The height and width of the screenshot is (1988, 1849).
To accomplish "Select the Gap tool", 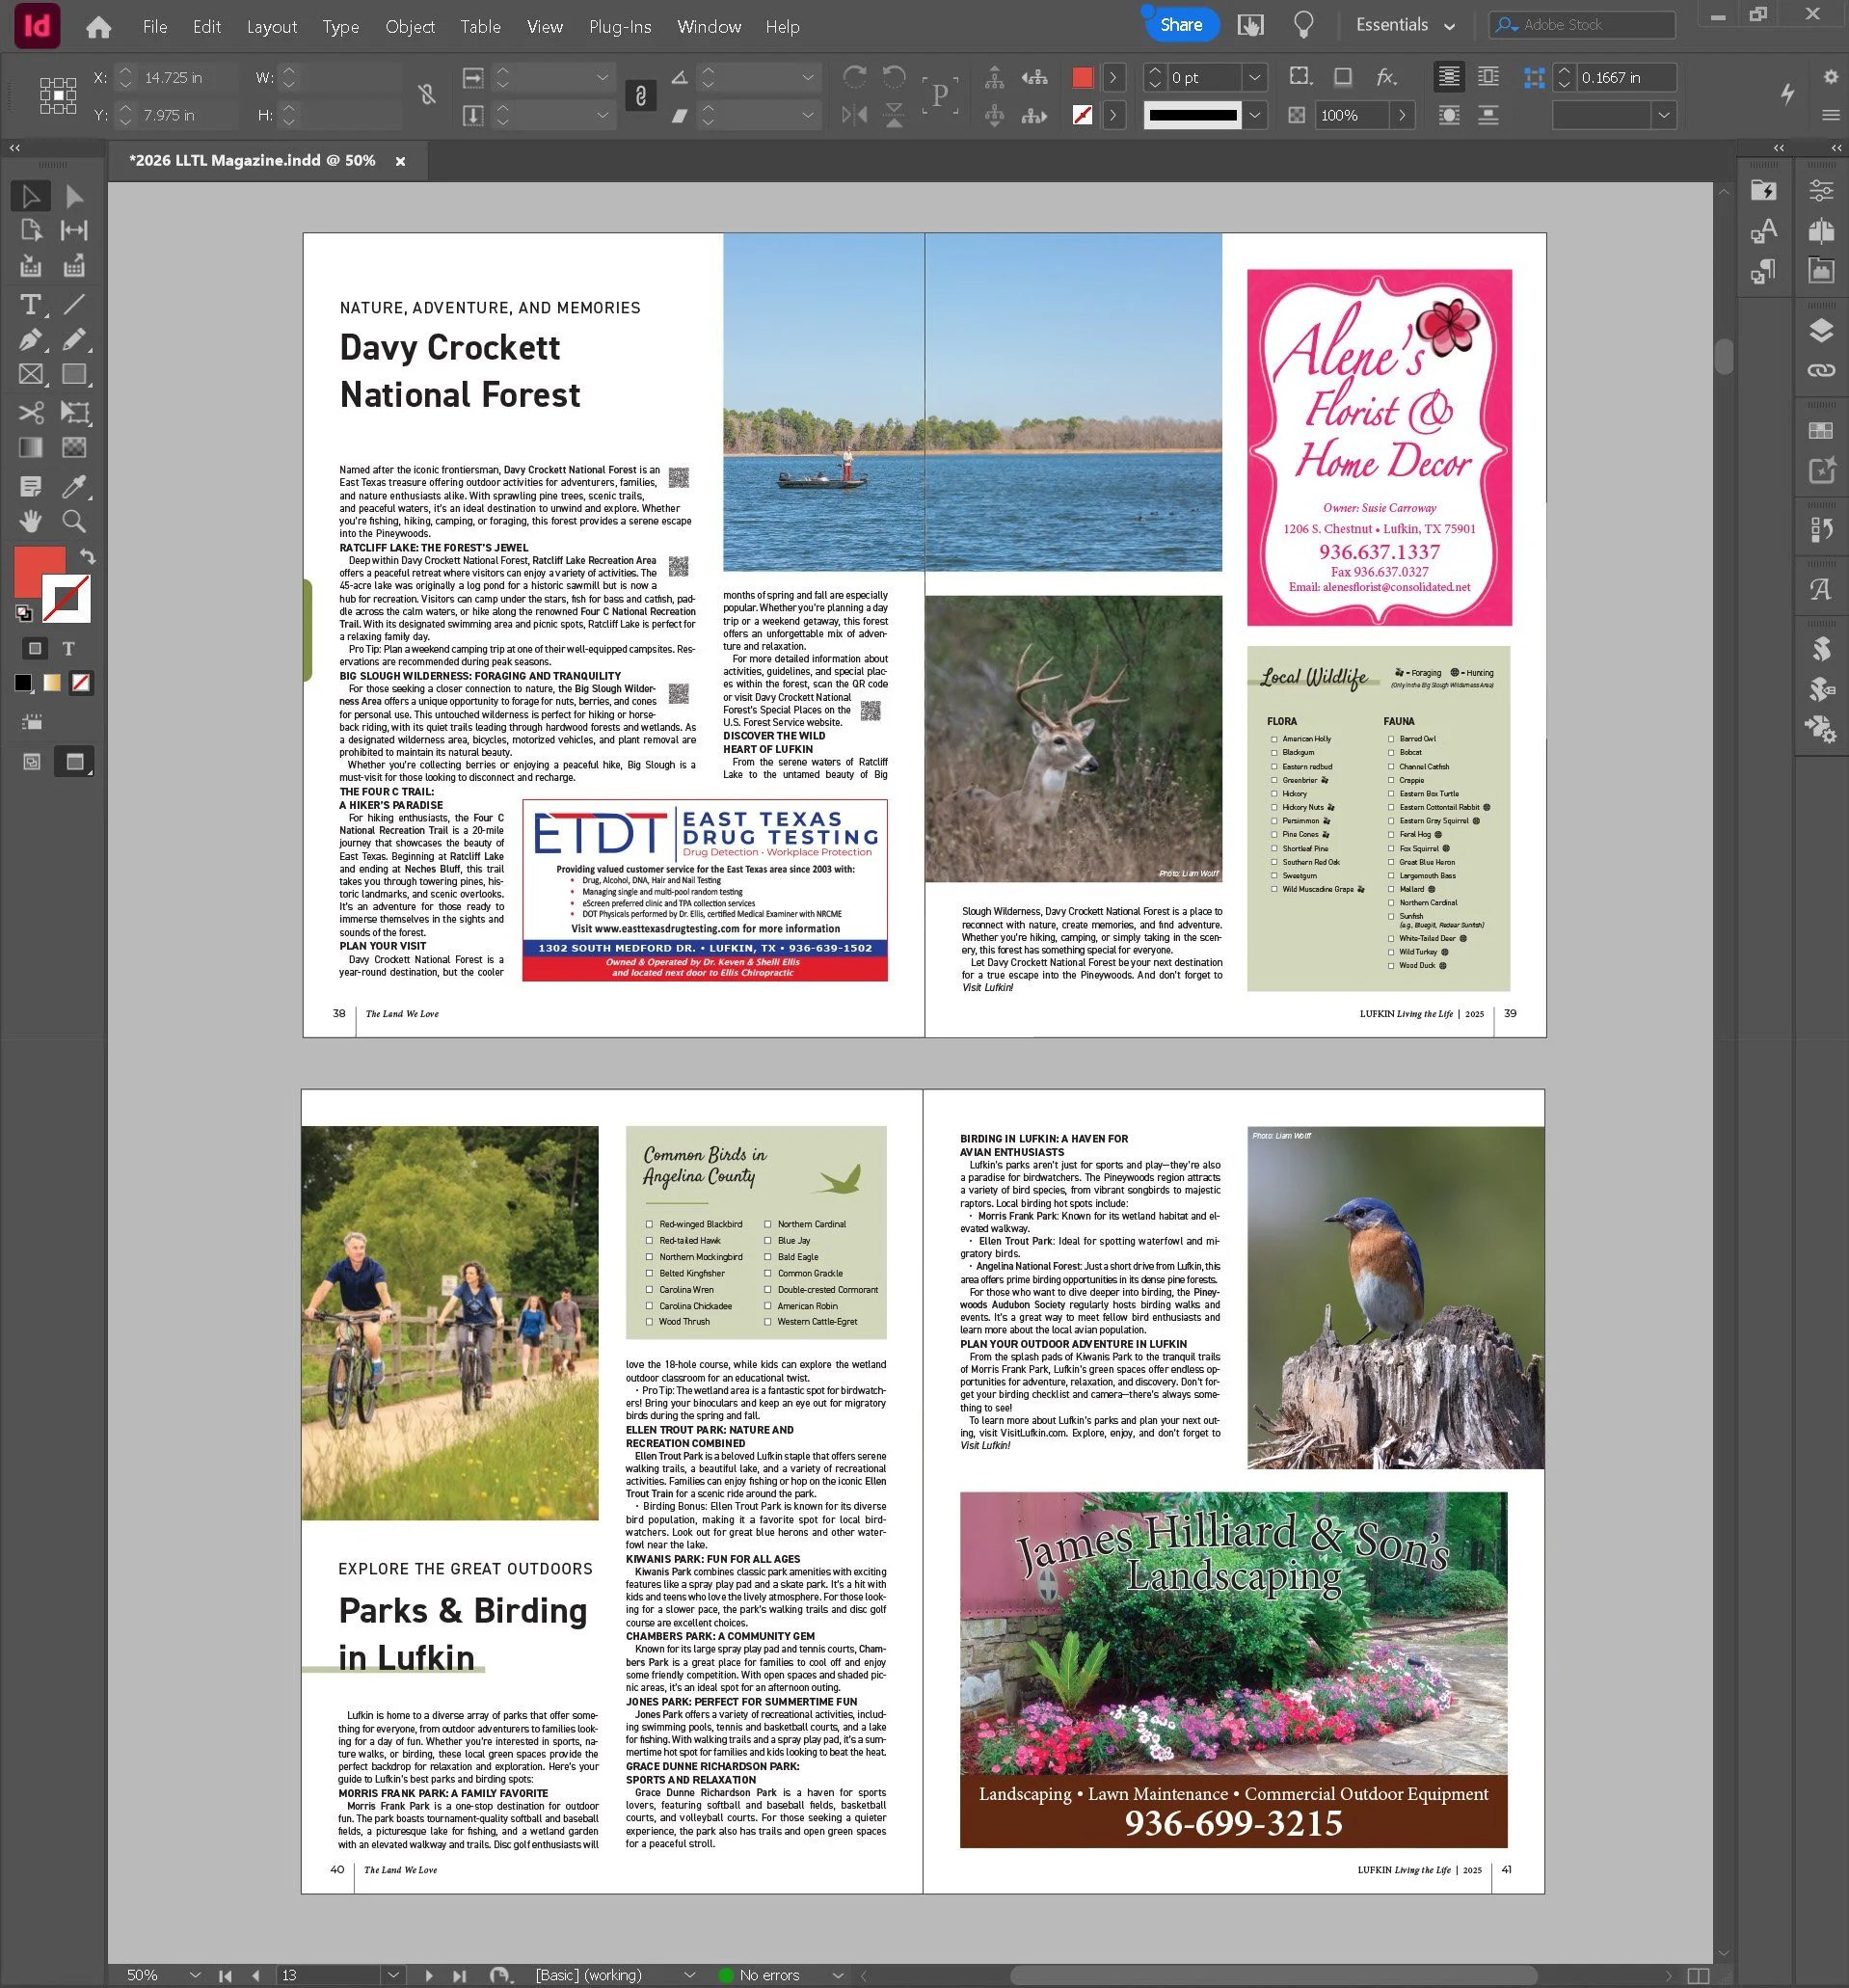I will click(x=74, y=231).
